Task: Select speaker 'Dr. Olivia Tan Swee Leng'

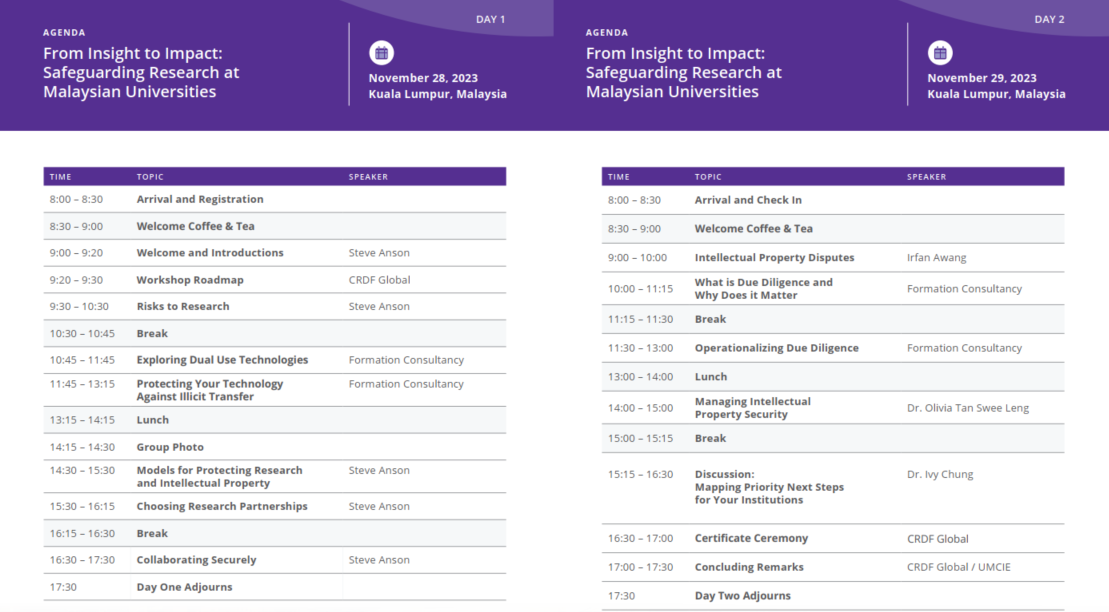Action: point(968,408)
